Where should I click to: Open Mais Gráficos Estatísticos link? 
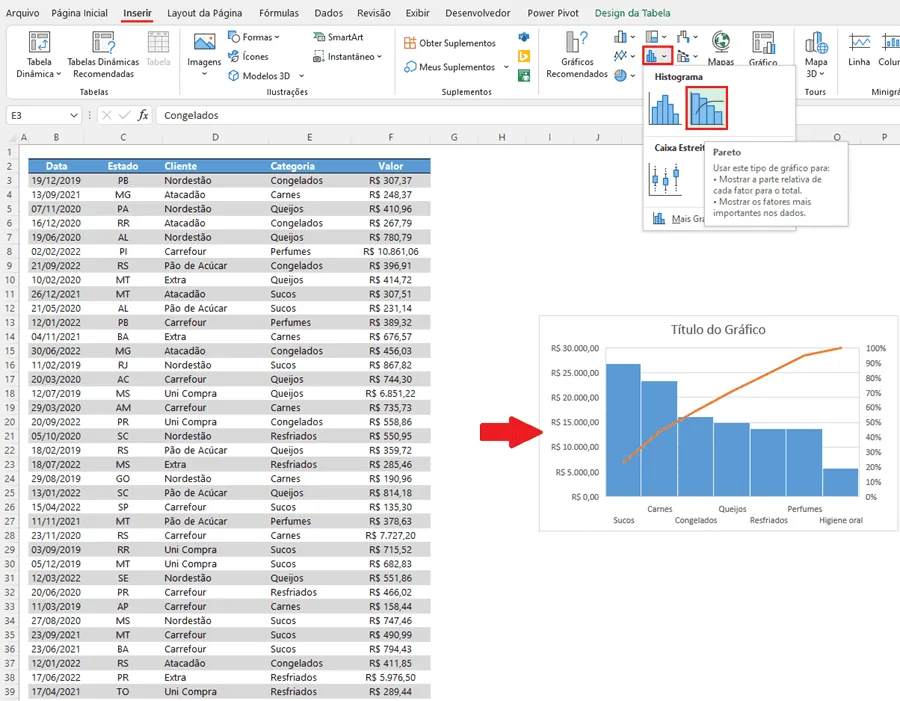pos(678,219)
